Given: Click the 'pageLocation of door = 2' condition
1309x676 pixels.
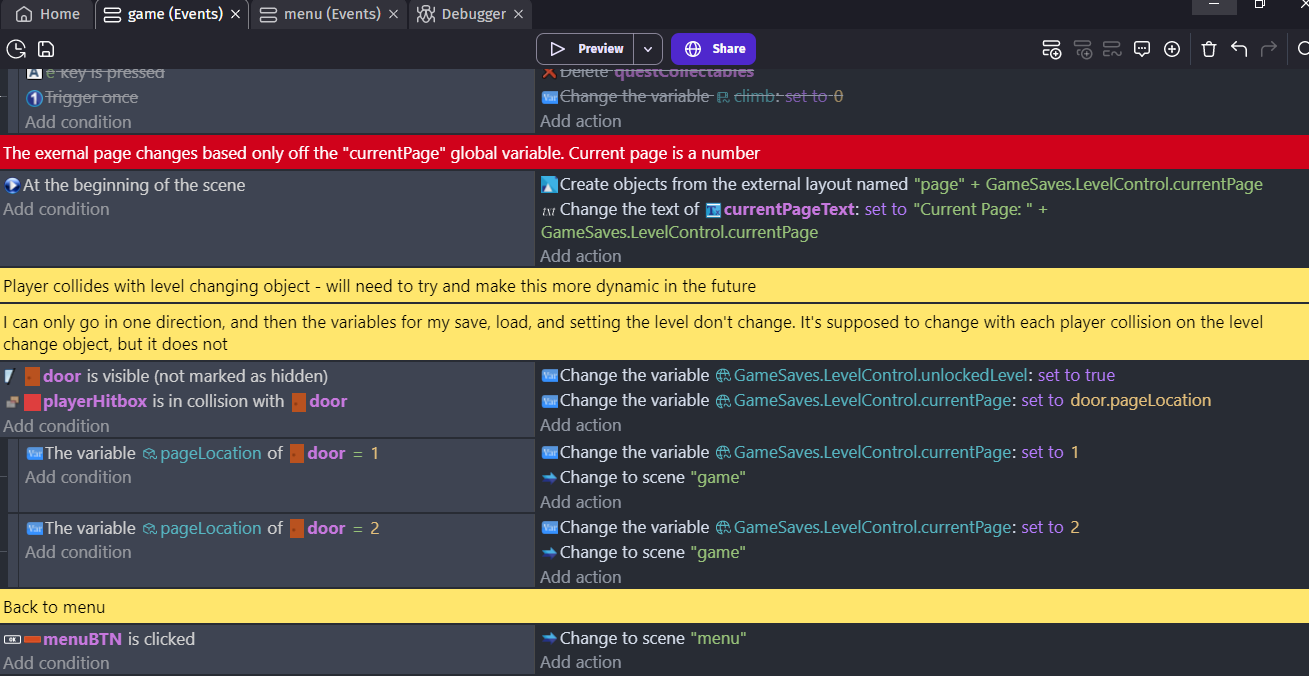Looking at the screenshot, I should point(202,528).
